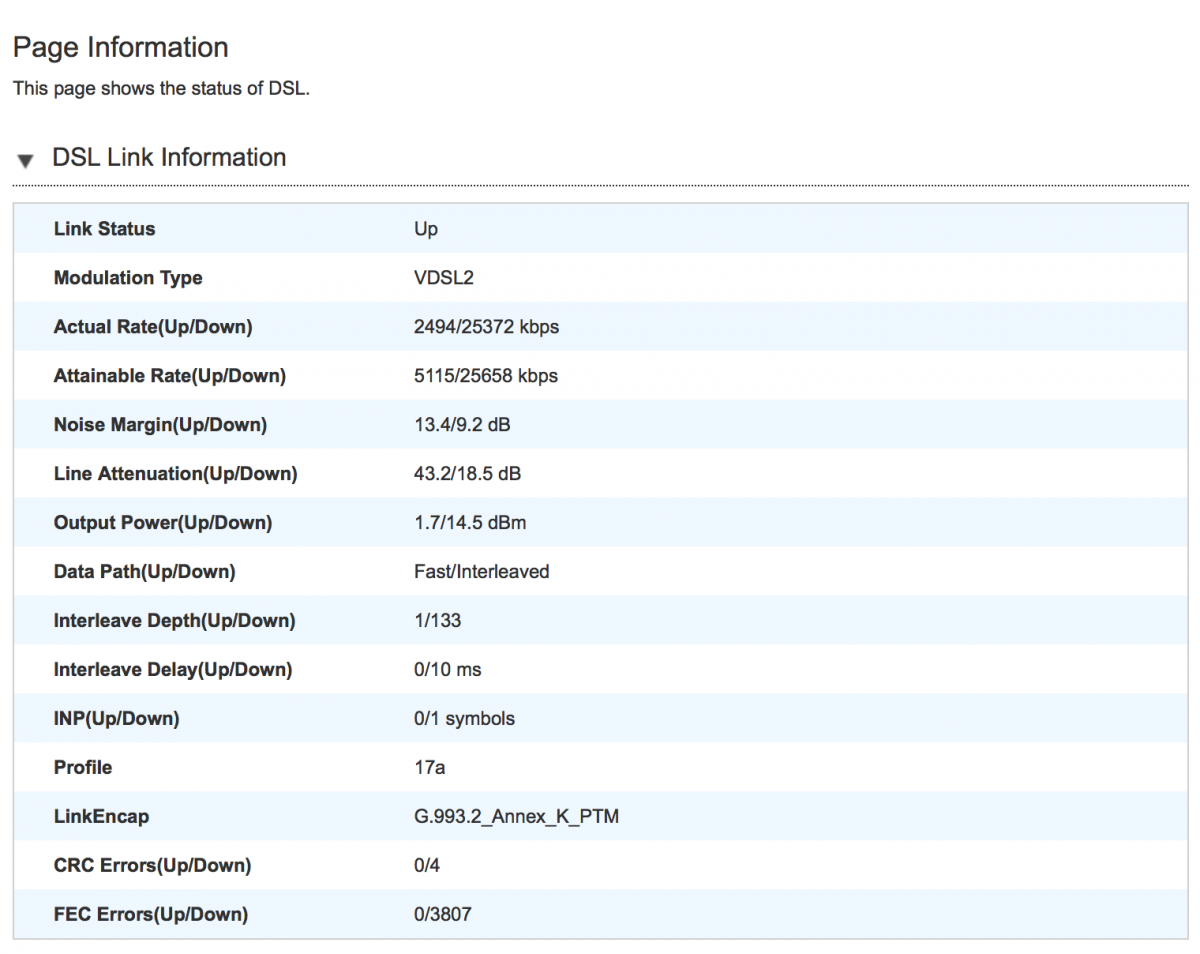Select the CRC Errors(Up/Down) label

pyautogui.click(x=153, y=866)
